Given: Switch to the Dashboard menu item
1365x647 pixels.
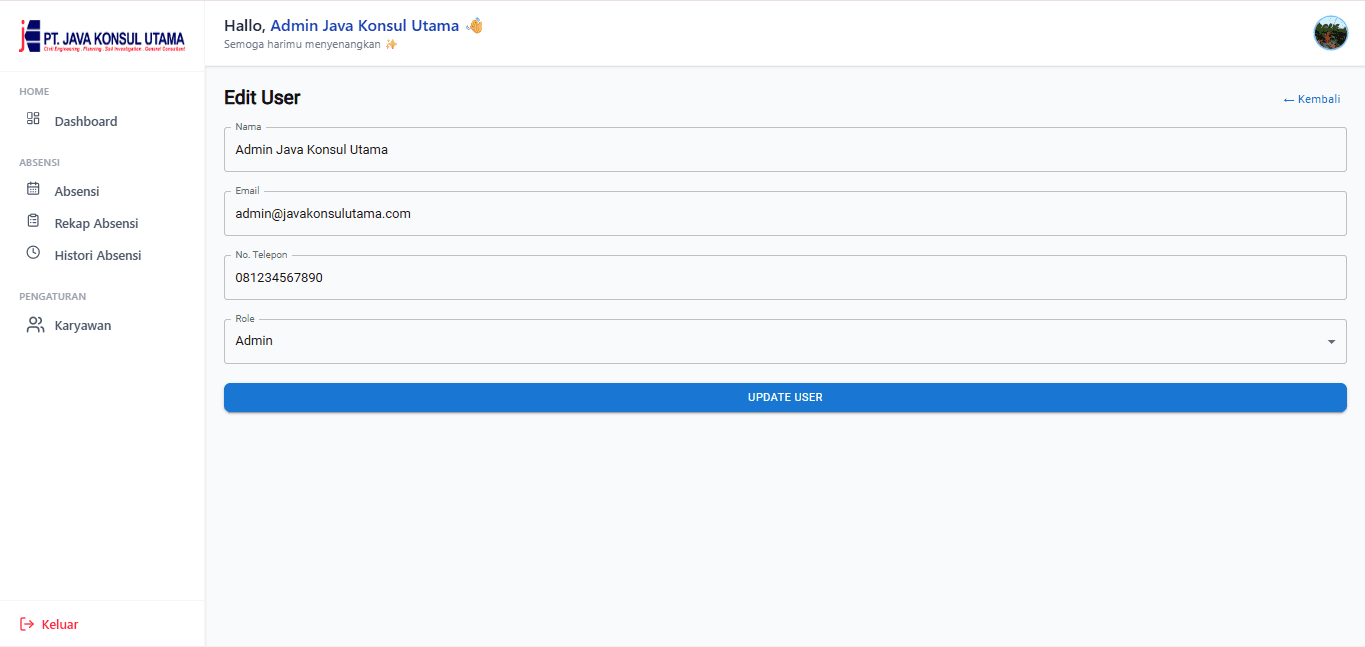Looking at the screenshot, I should [x=85, y=120].
